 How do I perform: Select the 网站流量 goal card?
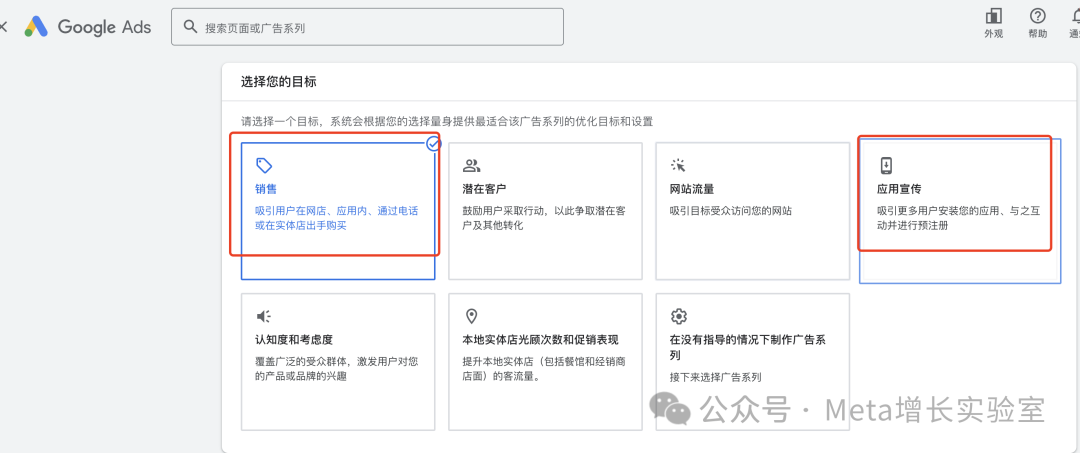point(752,210)
